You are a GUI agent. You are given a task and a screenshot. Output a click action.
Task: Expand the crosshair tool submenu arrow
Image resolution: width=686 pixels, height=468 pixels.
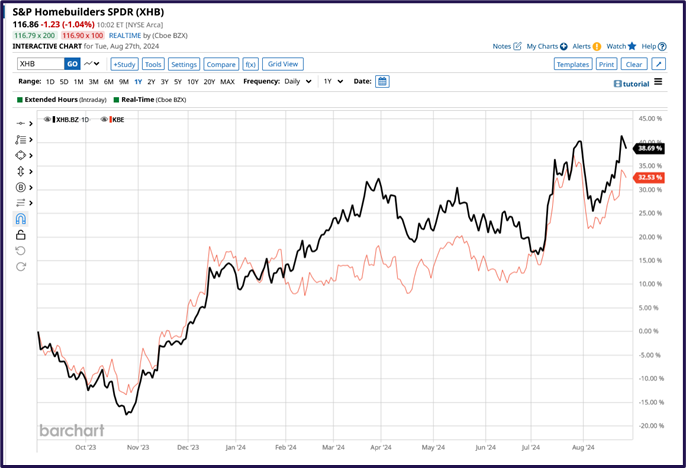coord(31,124)
